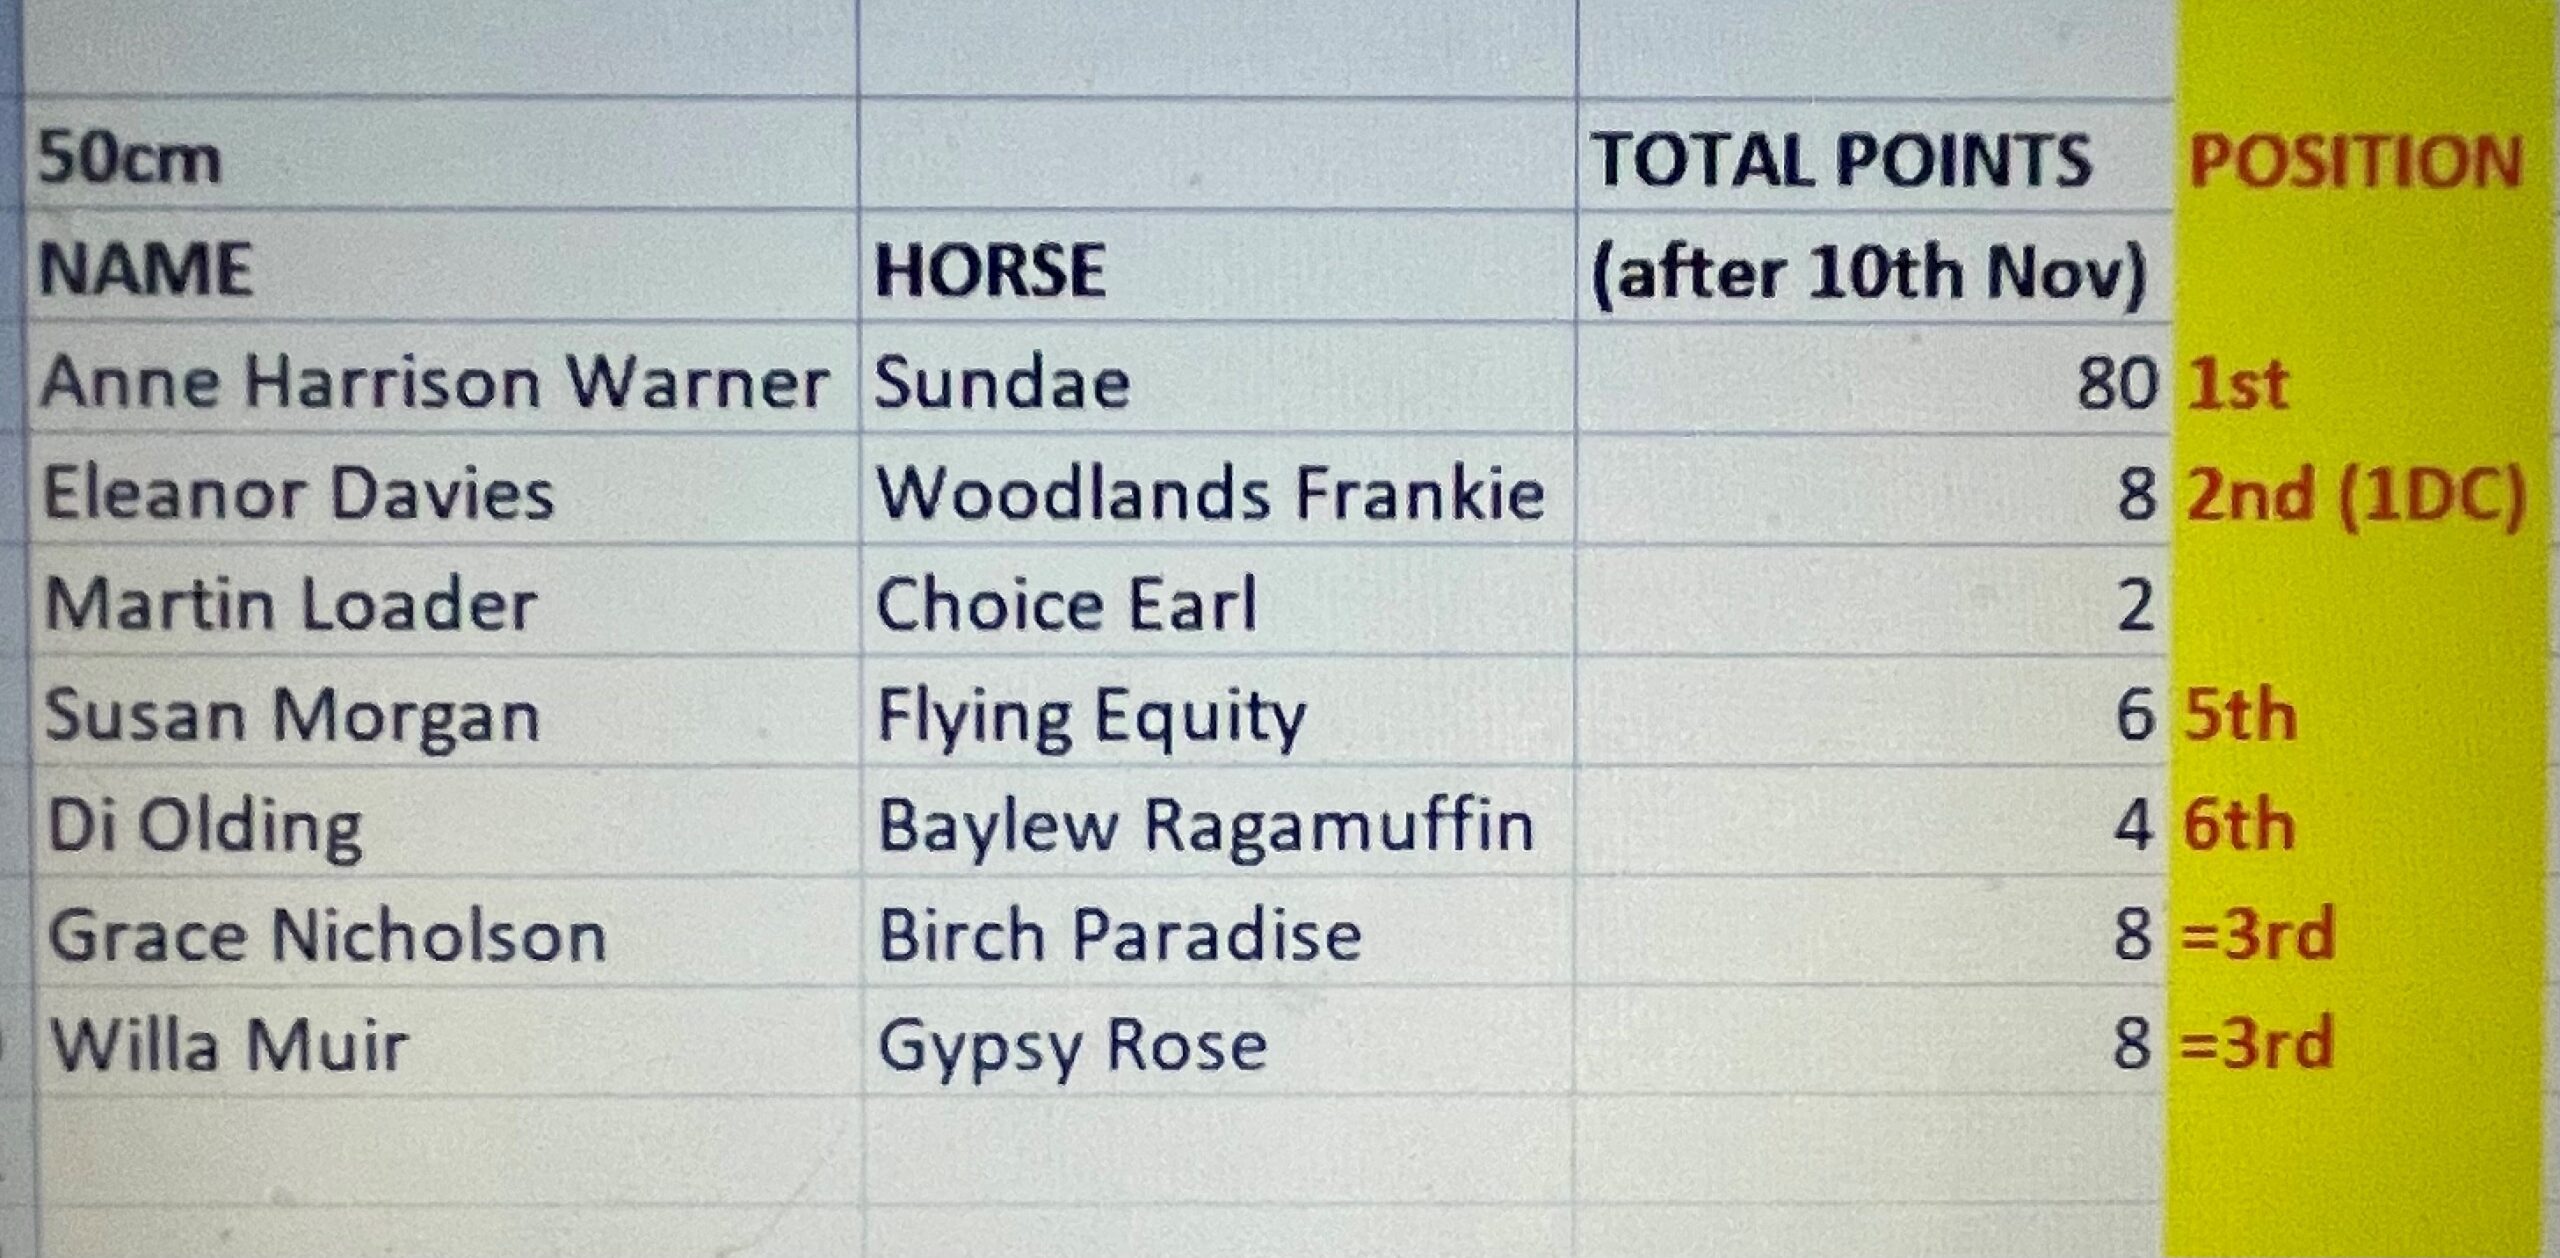Click the Choice Earl horse cell

[x=1217, y=601]
